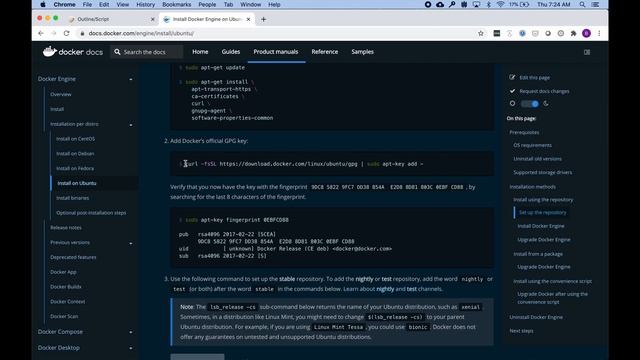Click the Bluetooth menu bar icon
This screenshot has height=360, width=640.
(x=489, y=4)
